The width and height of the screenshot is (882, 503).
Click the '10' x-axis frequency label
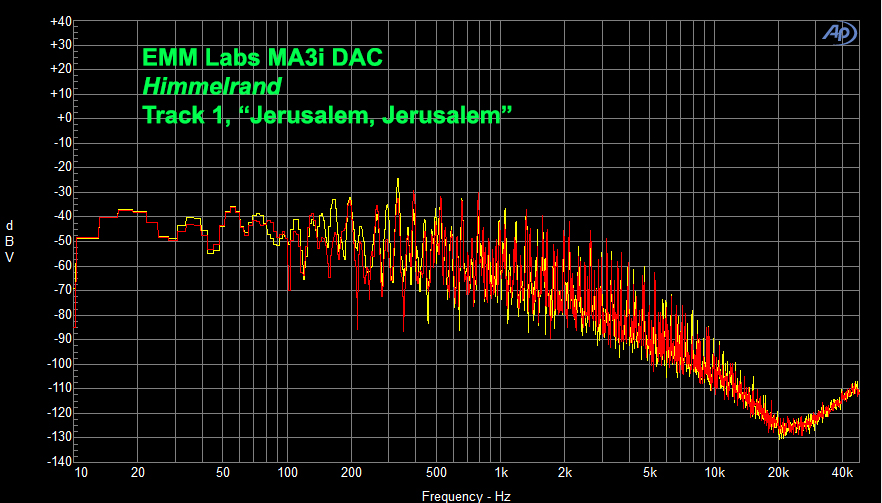tap(81, 473)
